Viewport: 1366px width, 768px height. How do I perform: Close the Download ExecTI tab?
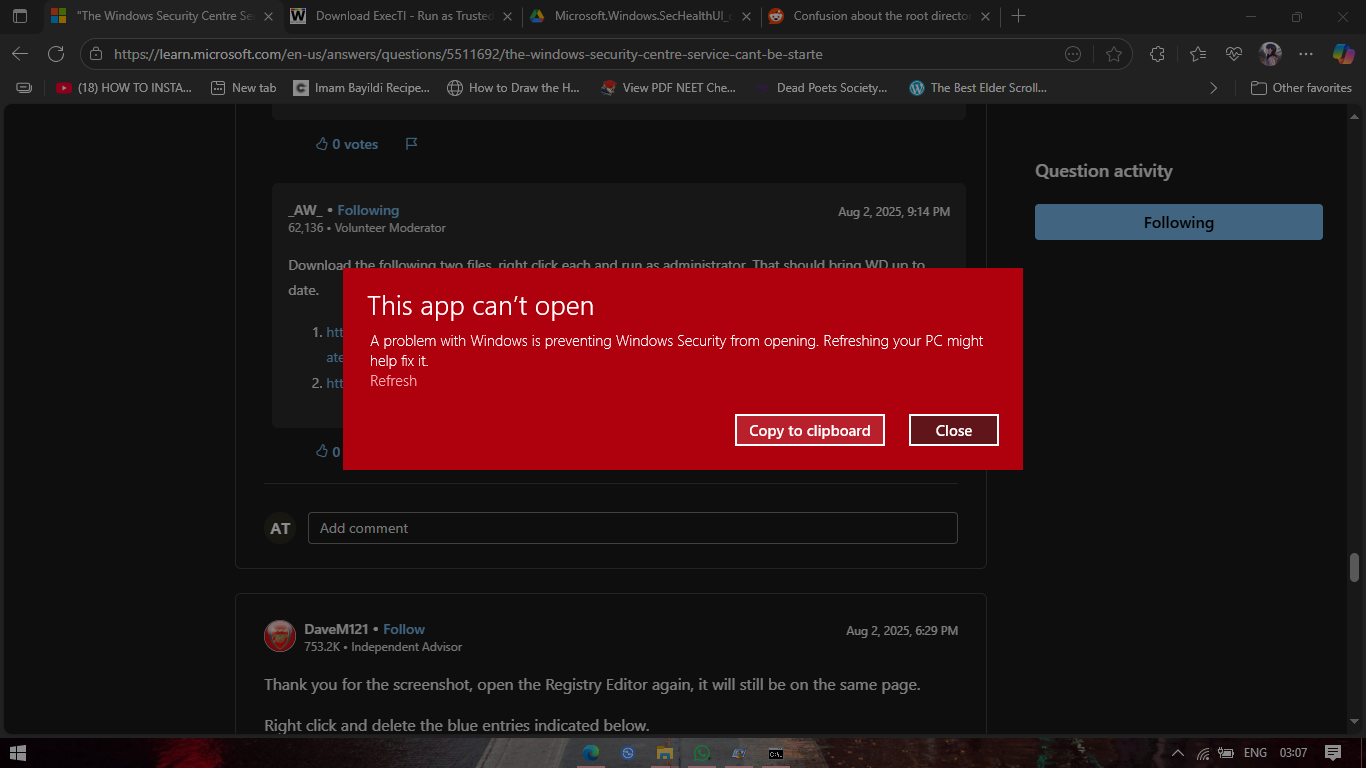(x=507, y=16)
